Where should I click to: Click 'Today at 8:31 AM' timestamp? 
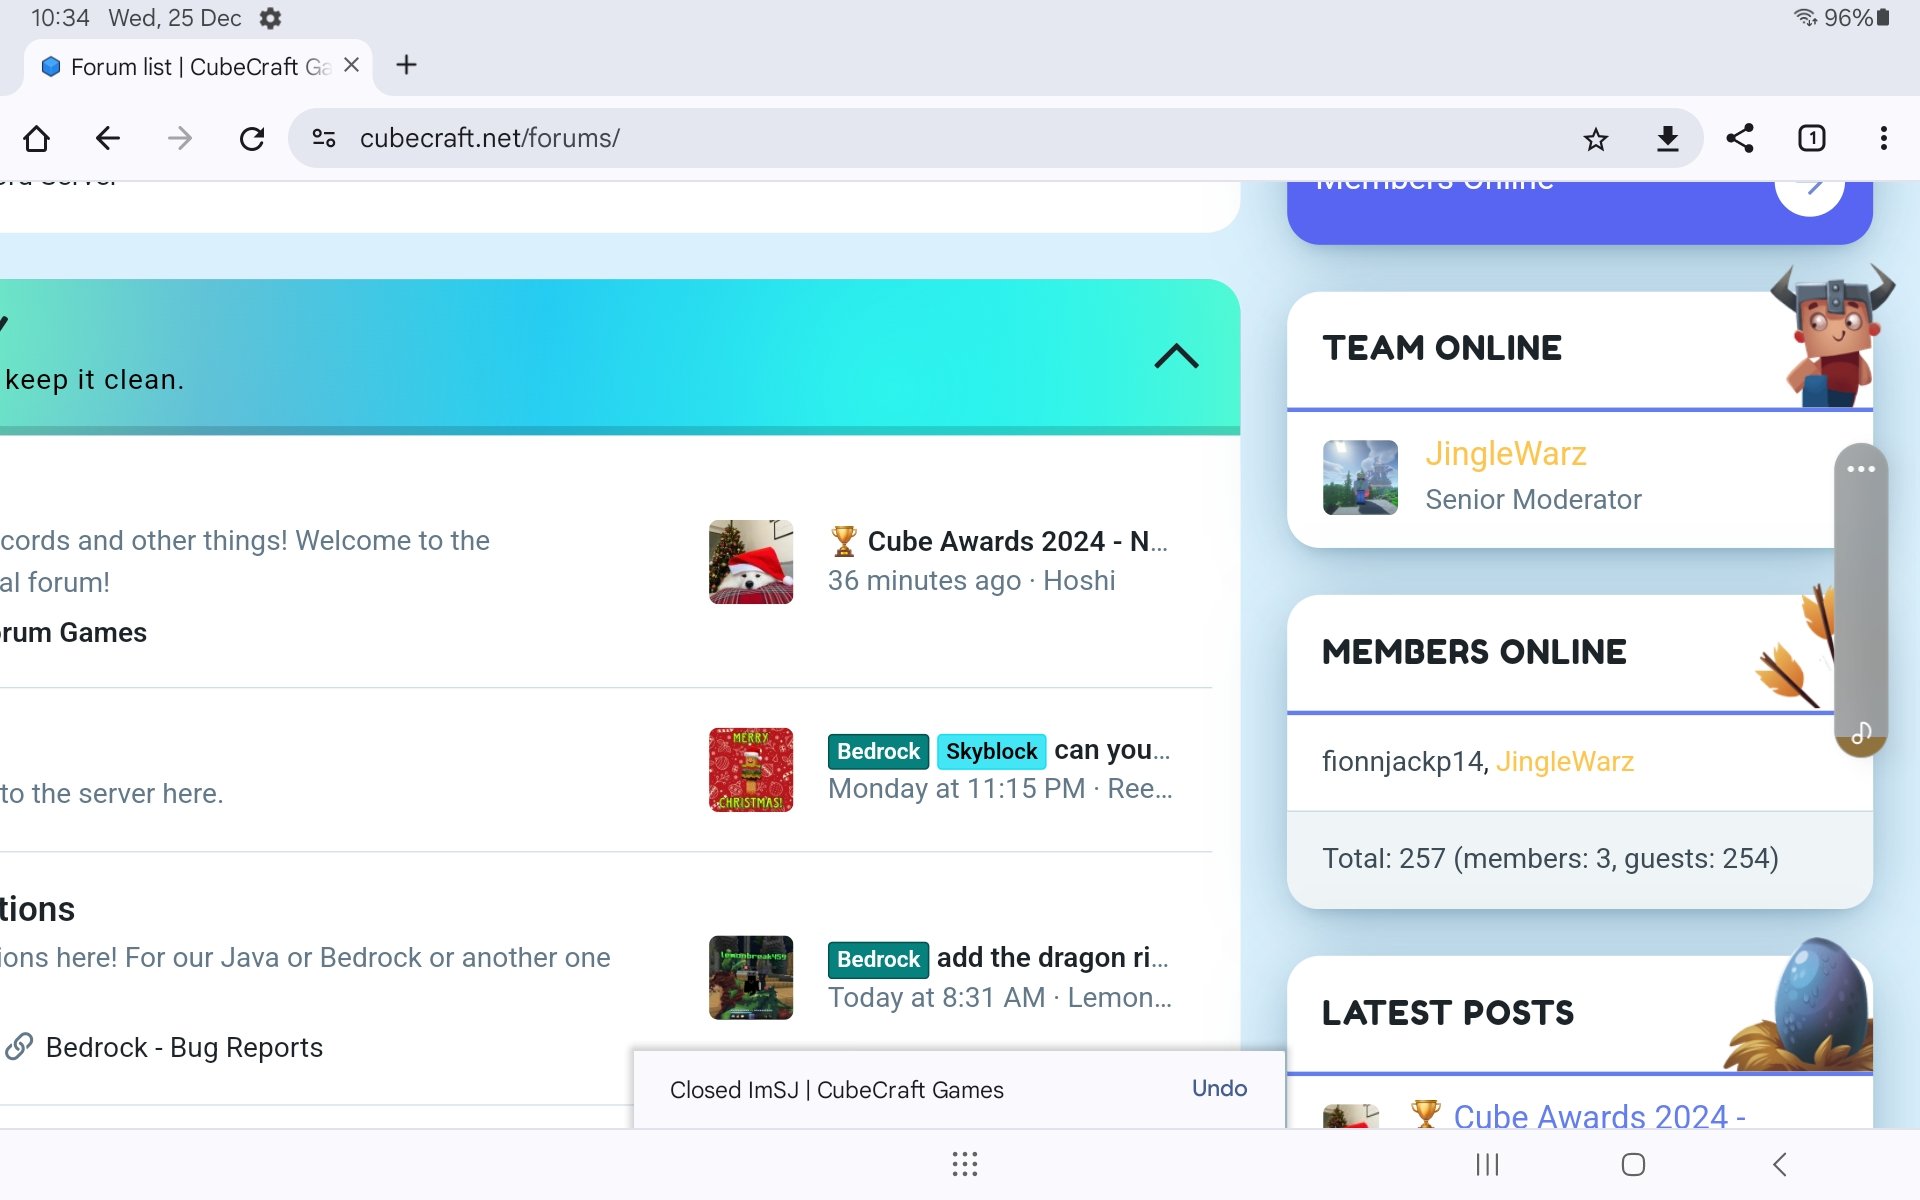coord(936,998)
